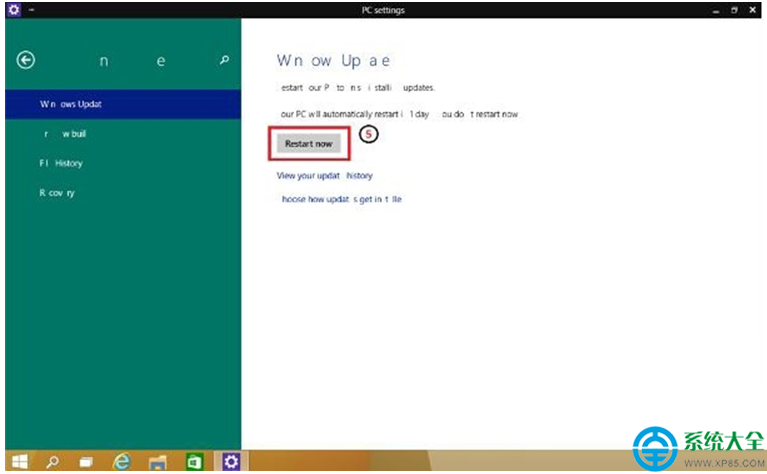Click the back arrow in the sidebar
767x474 pixels.
(25, 60)
